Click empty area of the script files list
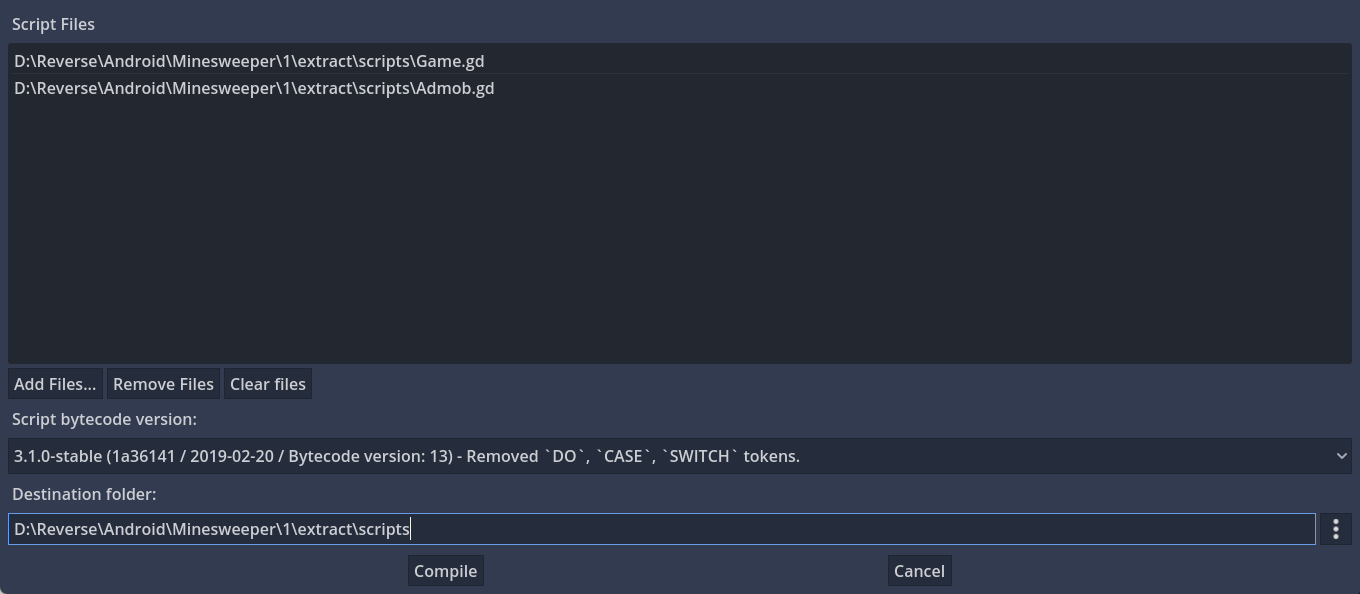The width and height of the screenshot is (1360, 594). coord(680,230)
